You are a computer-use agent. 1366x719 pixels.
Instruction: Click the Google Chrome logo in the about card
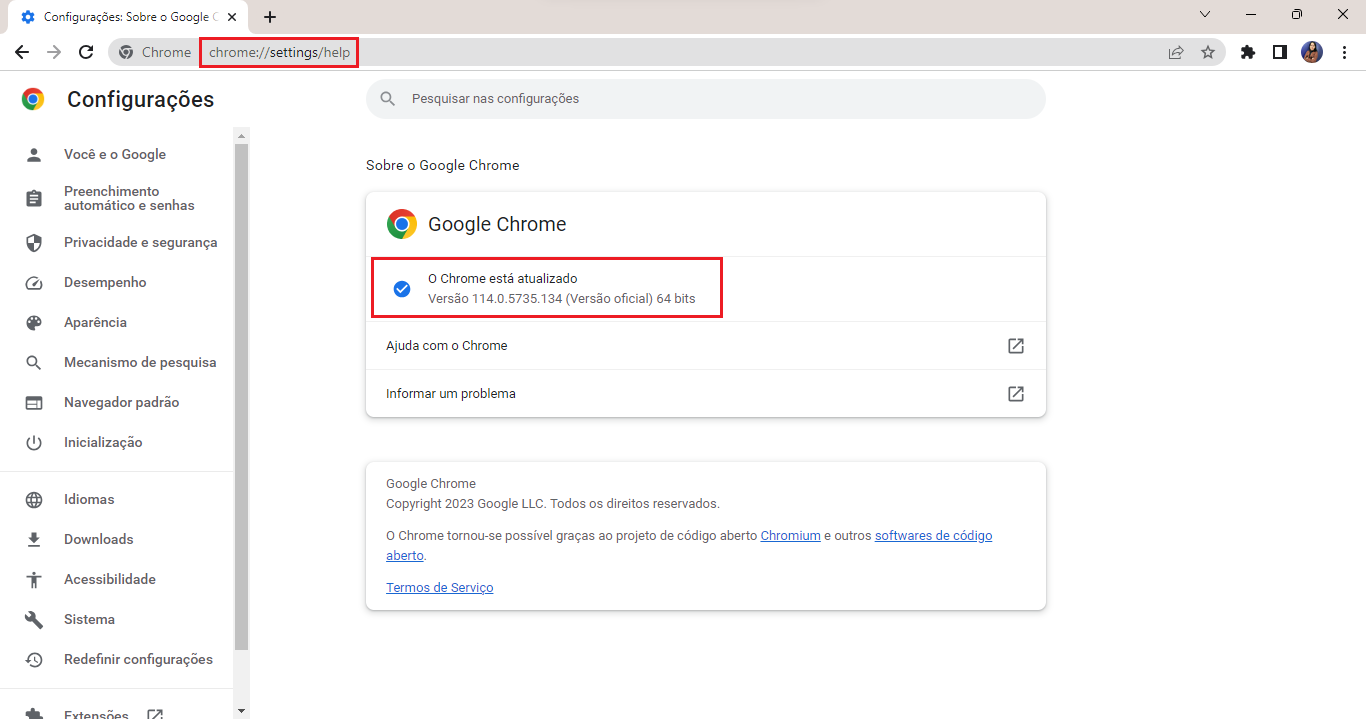click(x=402, y=224)
